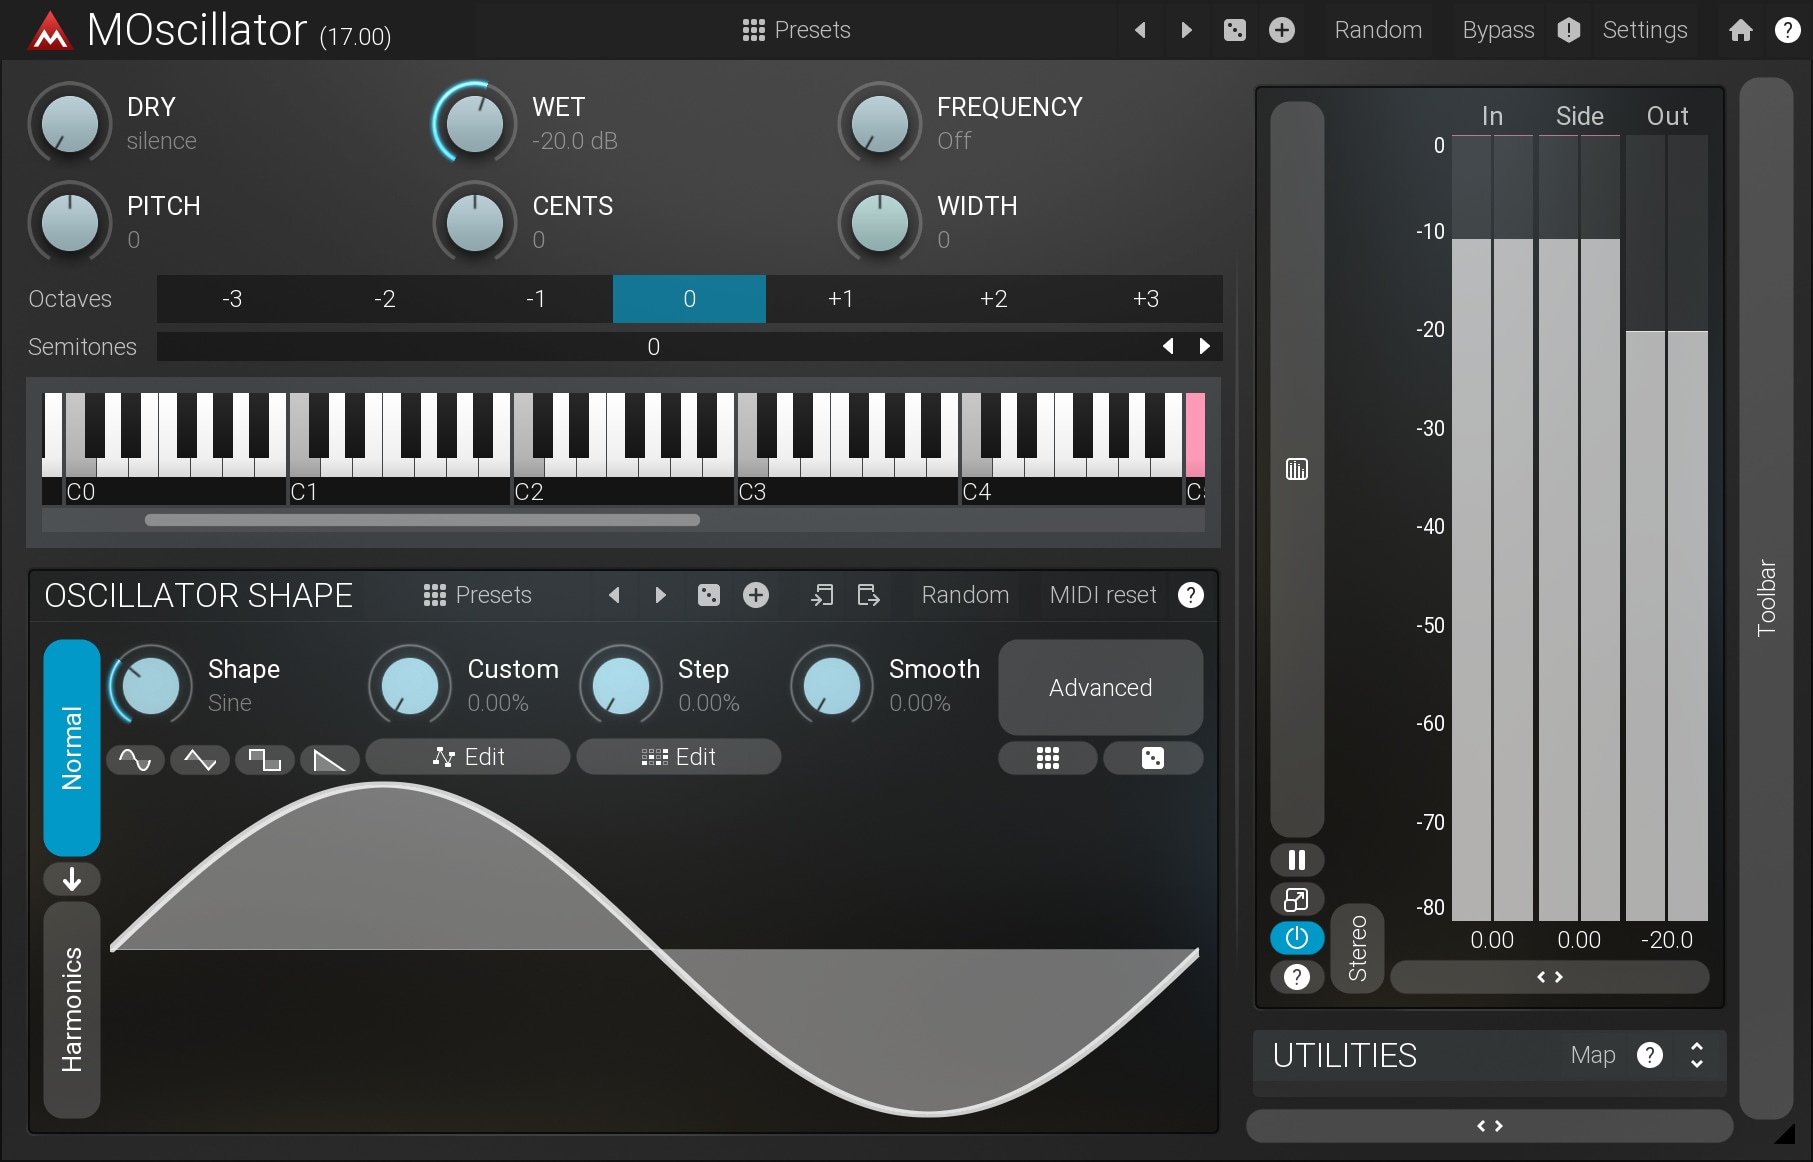Click the Advanced button
Screen dimensions: 1813x1162
(x=1100, y=688)
